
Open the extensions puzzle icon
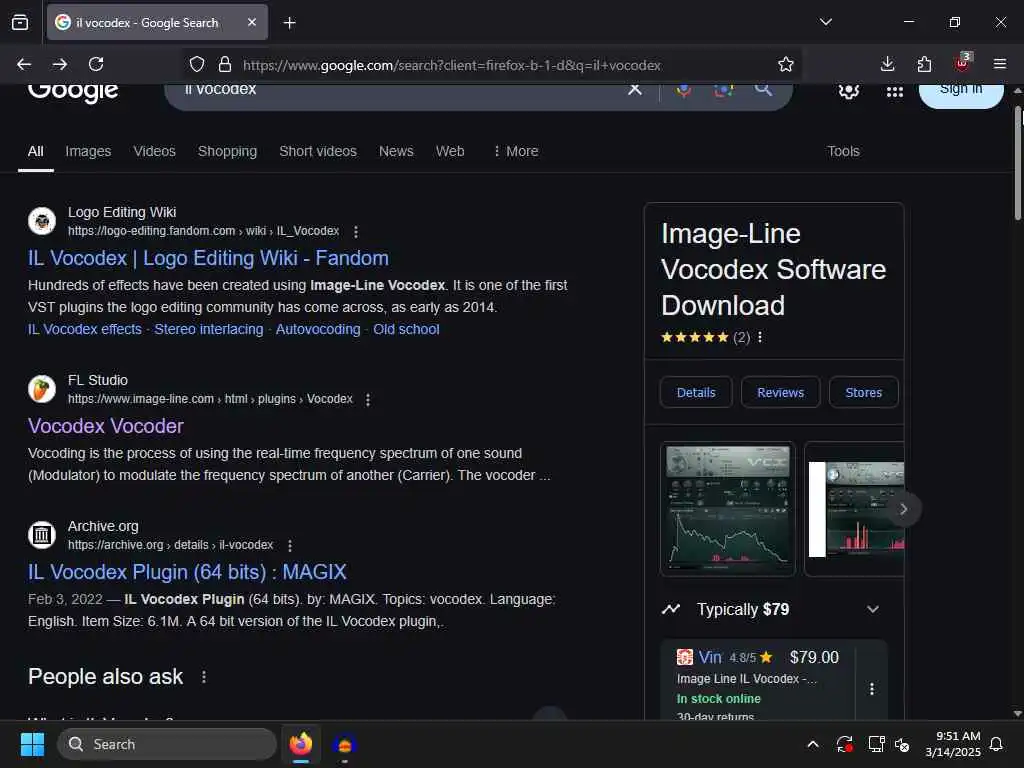click(x=924, y=64)
